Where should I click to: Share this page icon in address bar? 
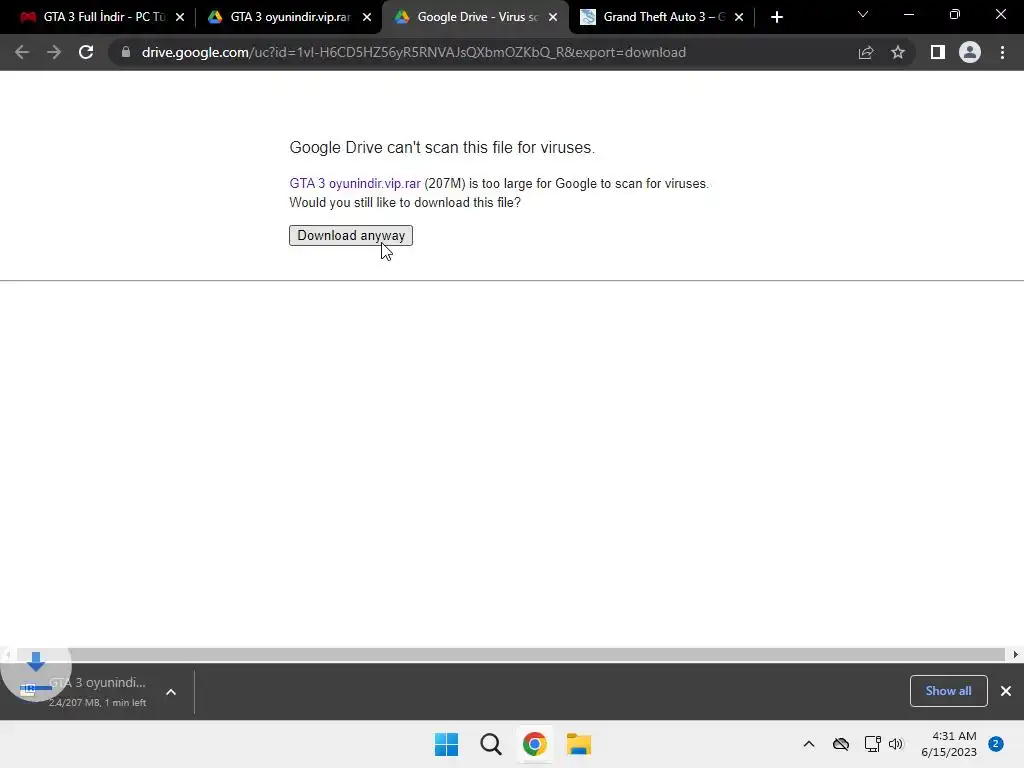(x=866, y=52)
